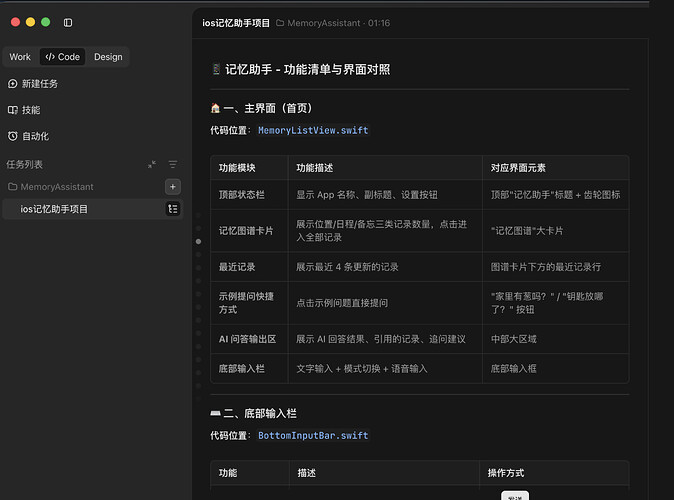Image resolution: width=674 pixels, height=500 pixels.
Task: Click the first outline dot in document gutter
Action: coord(198,215)
